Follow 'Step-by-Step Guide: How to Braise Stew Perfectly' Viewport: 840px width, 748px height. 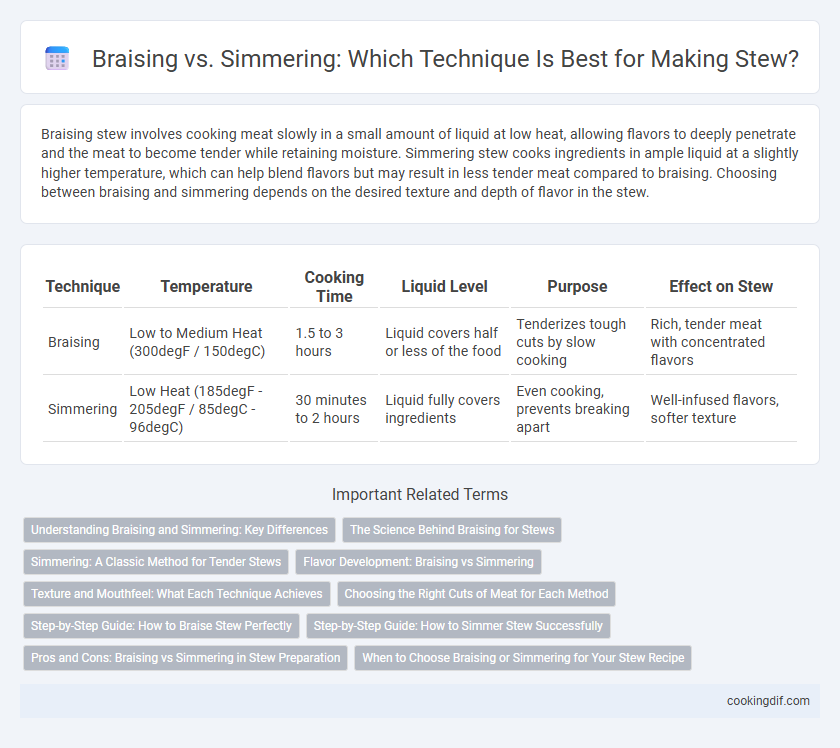tap(161, 626)
